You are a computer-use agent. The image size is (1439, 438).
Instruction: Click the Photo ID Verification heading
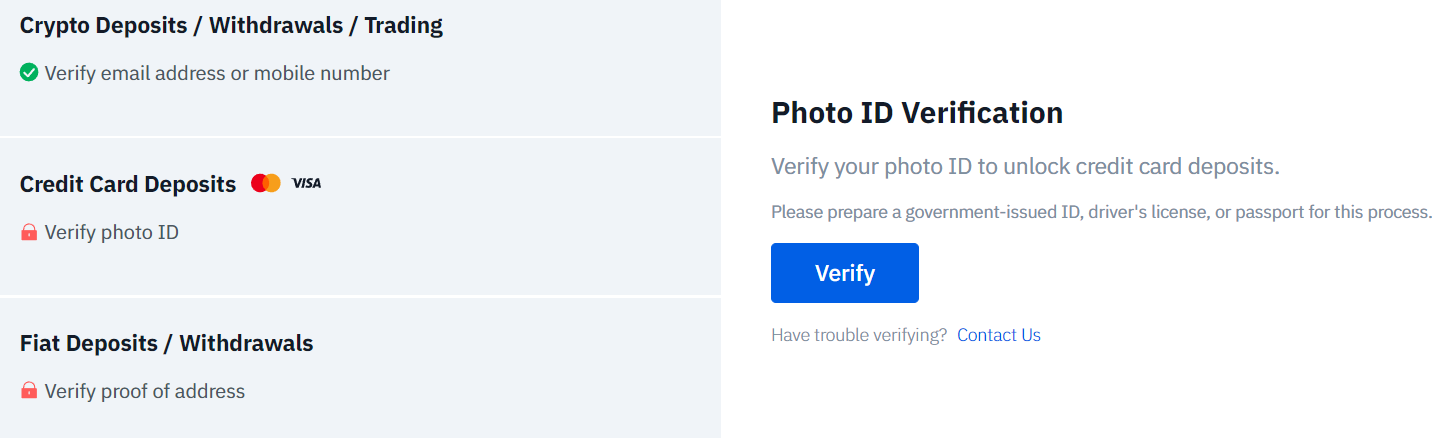pos(917,113)
